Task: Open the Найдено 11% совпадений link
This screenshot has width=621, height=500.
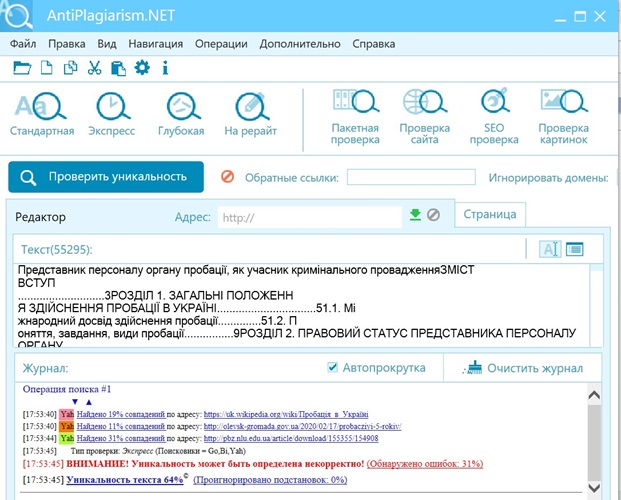Action: tap(121, 426)
